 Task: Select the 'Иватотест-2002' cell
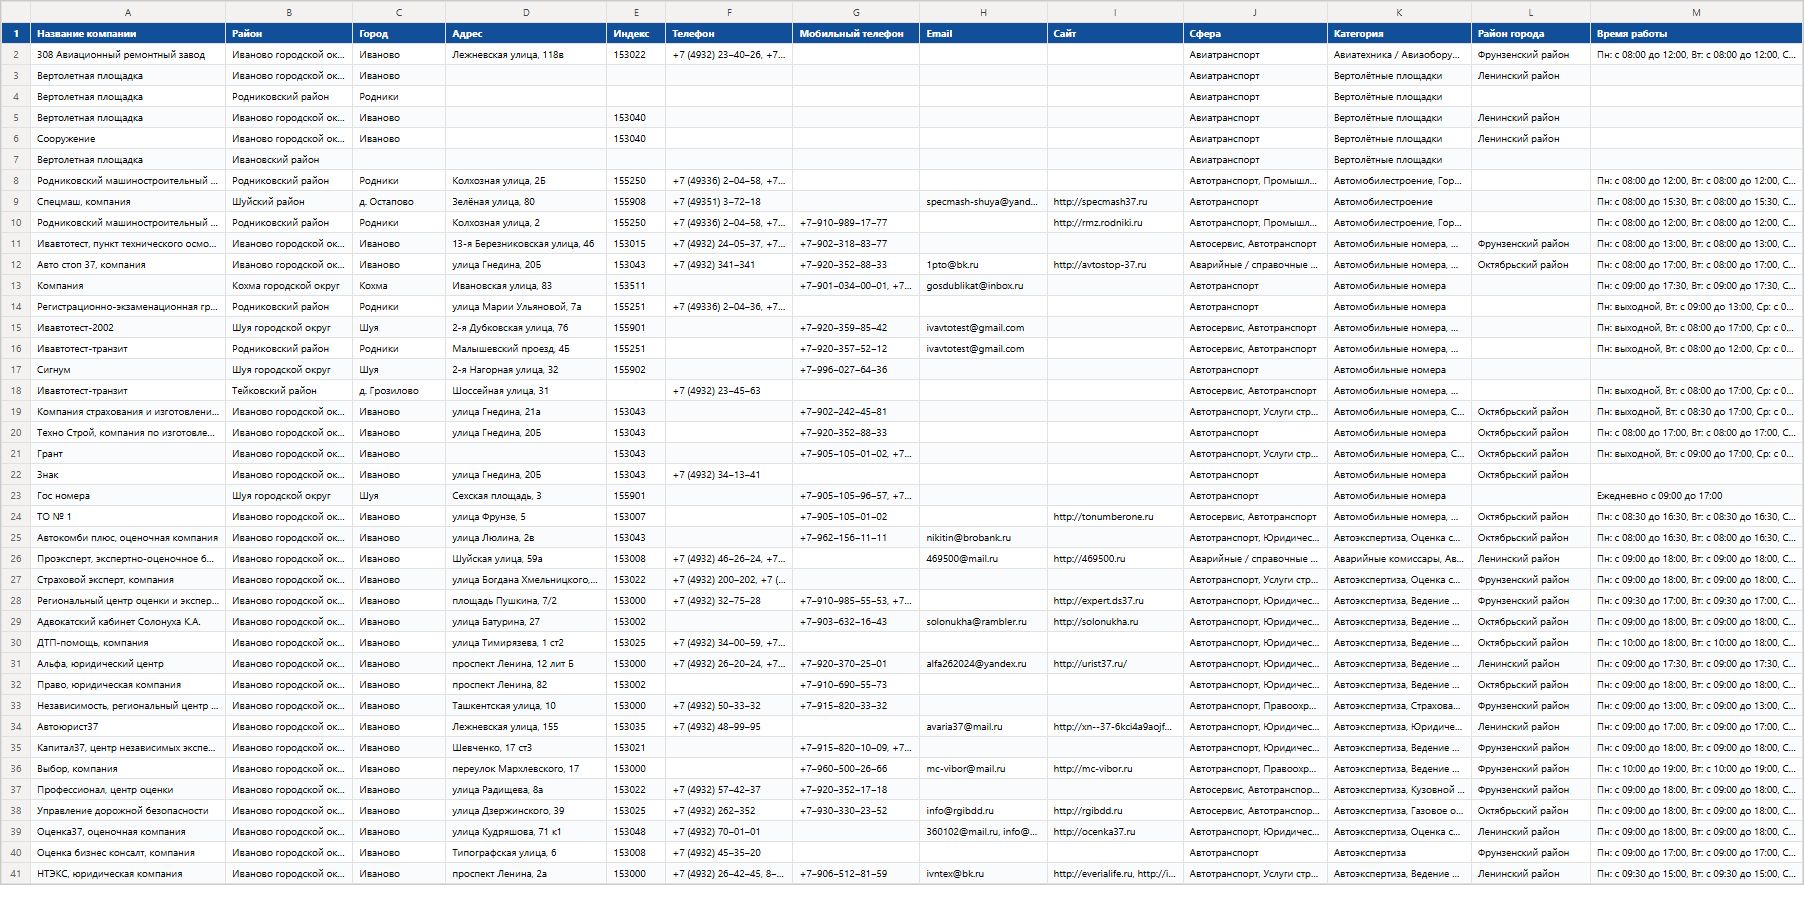click(128, 328)
